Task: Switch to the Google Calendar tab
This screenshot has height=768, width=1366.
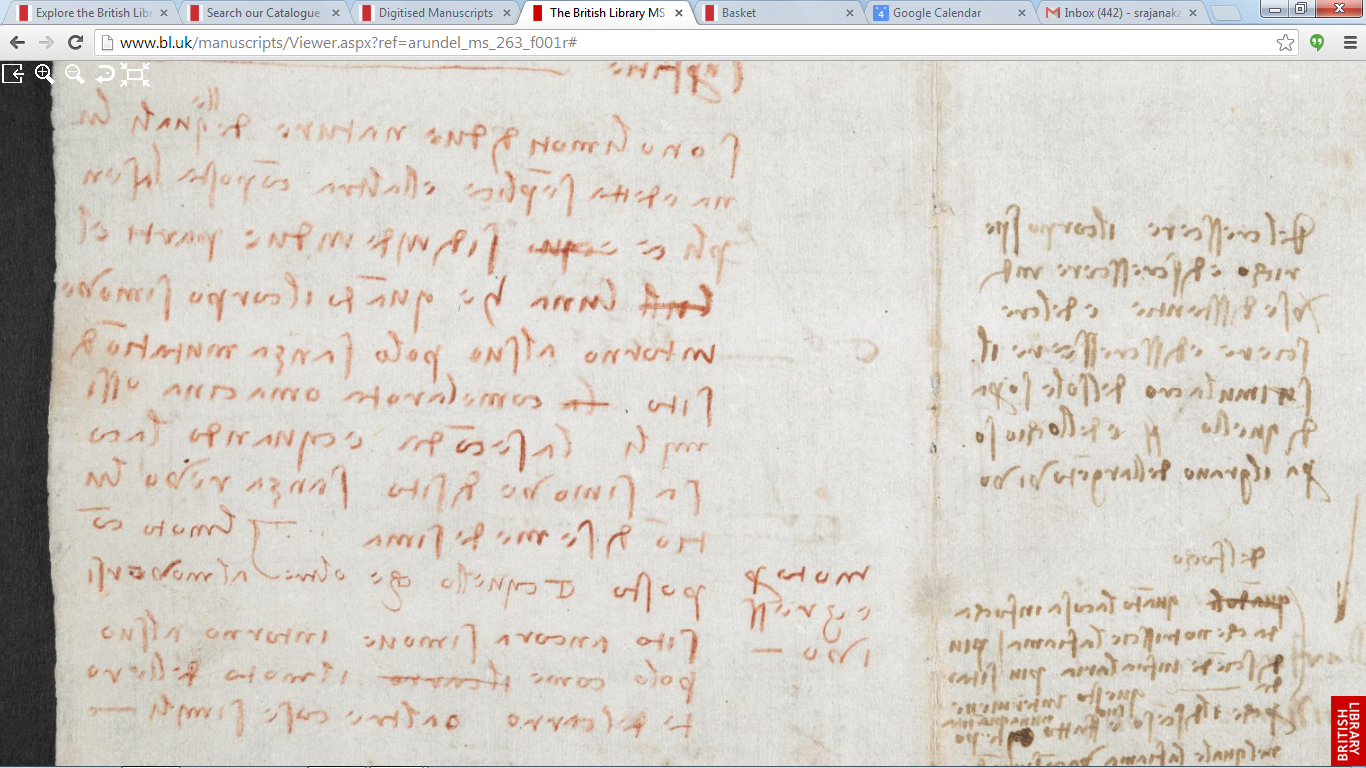Action: pyautogui.click(x=952, y=13)
